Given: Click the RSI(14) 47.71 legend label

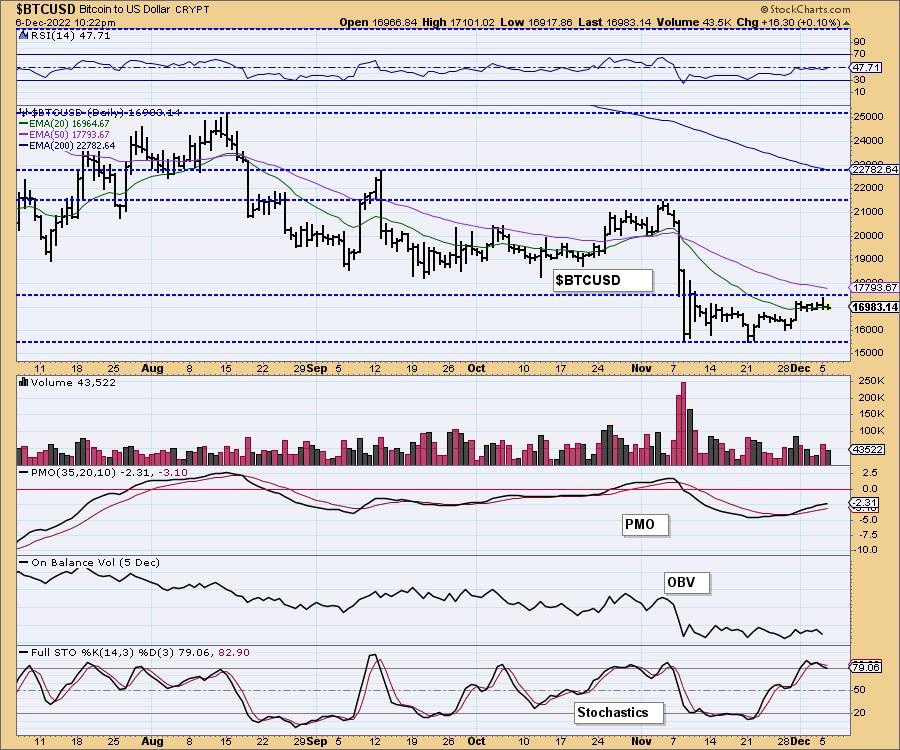Looking at the screenshot, I should click(x=69, y=35).
